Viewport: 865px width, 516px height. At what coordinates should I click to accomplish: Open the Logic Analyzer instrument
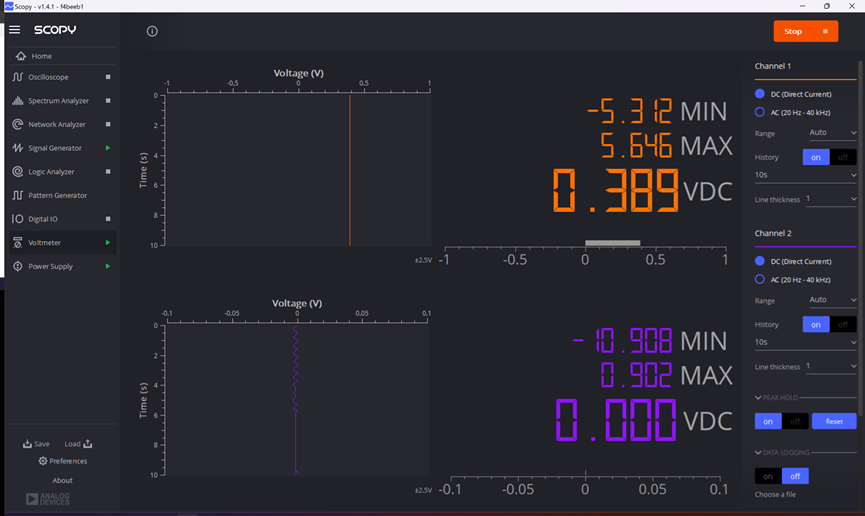[51, 172]
